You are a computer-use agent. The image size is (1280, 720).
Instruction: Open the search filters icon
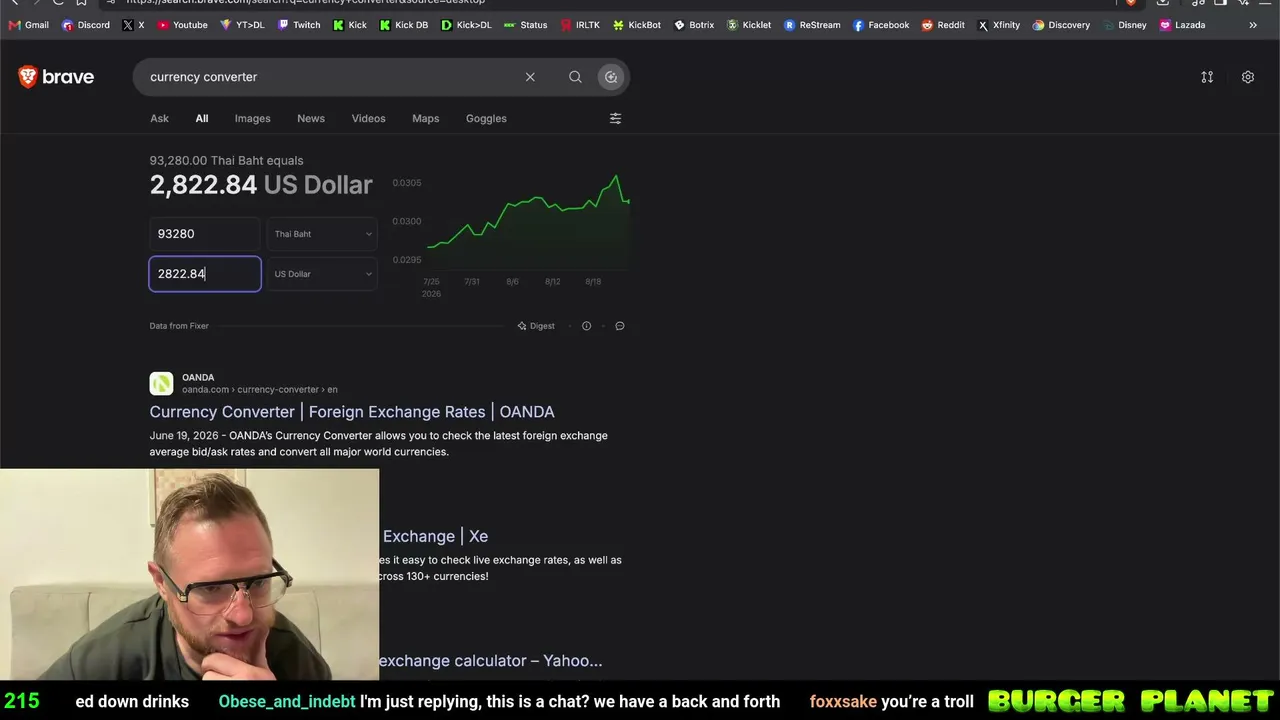pos(615,118)
